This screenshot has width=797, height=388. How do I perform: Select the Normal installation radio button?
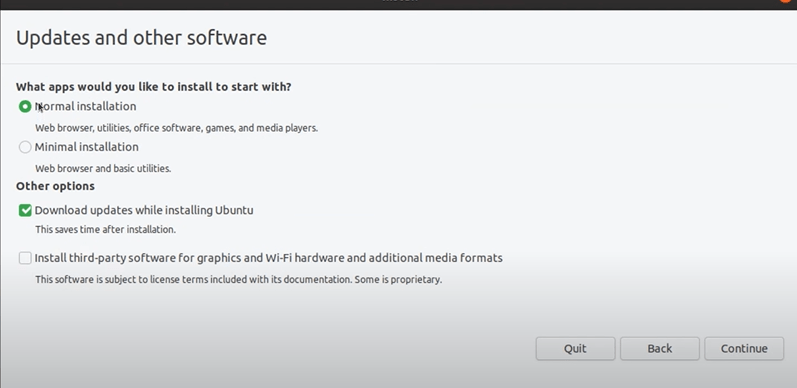pos(25,106)
